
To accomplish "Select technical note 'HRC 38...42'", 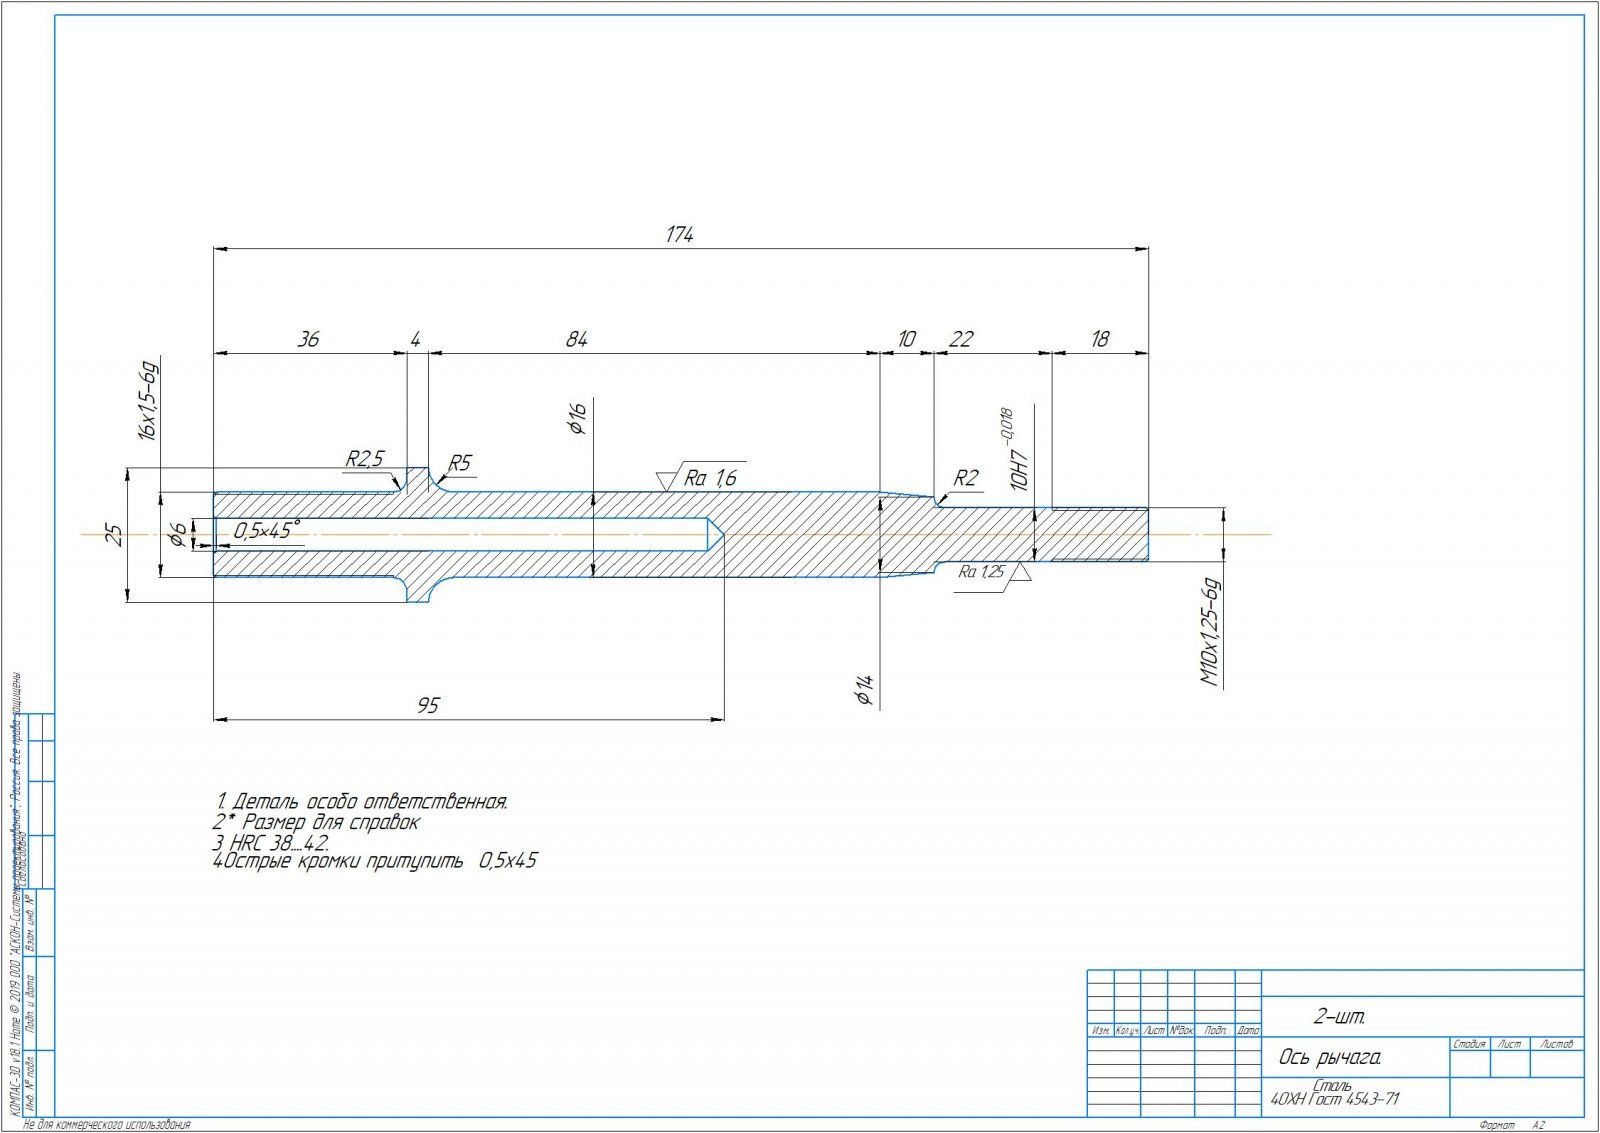I will (272, 842).
